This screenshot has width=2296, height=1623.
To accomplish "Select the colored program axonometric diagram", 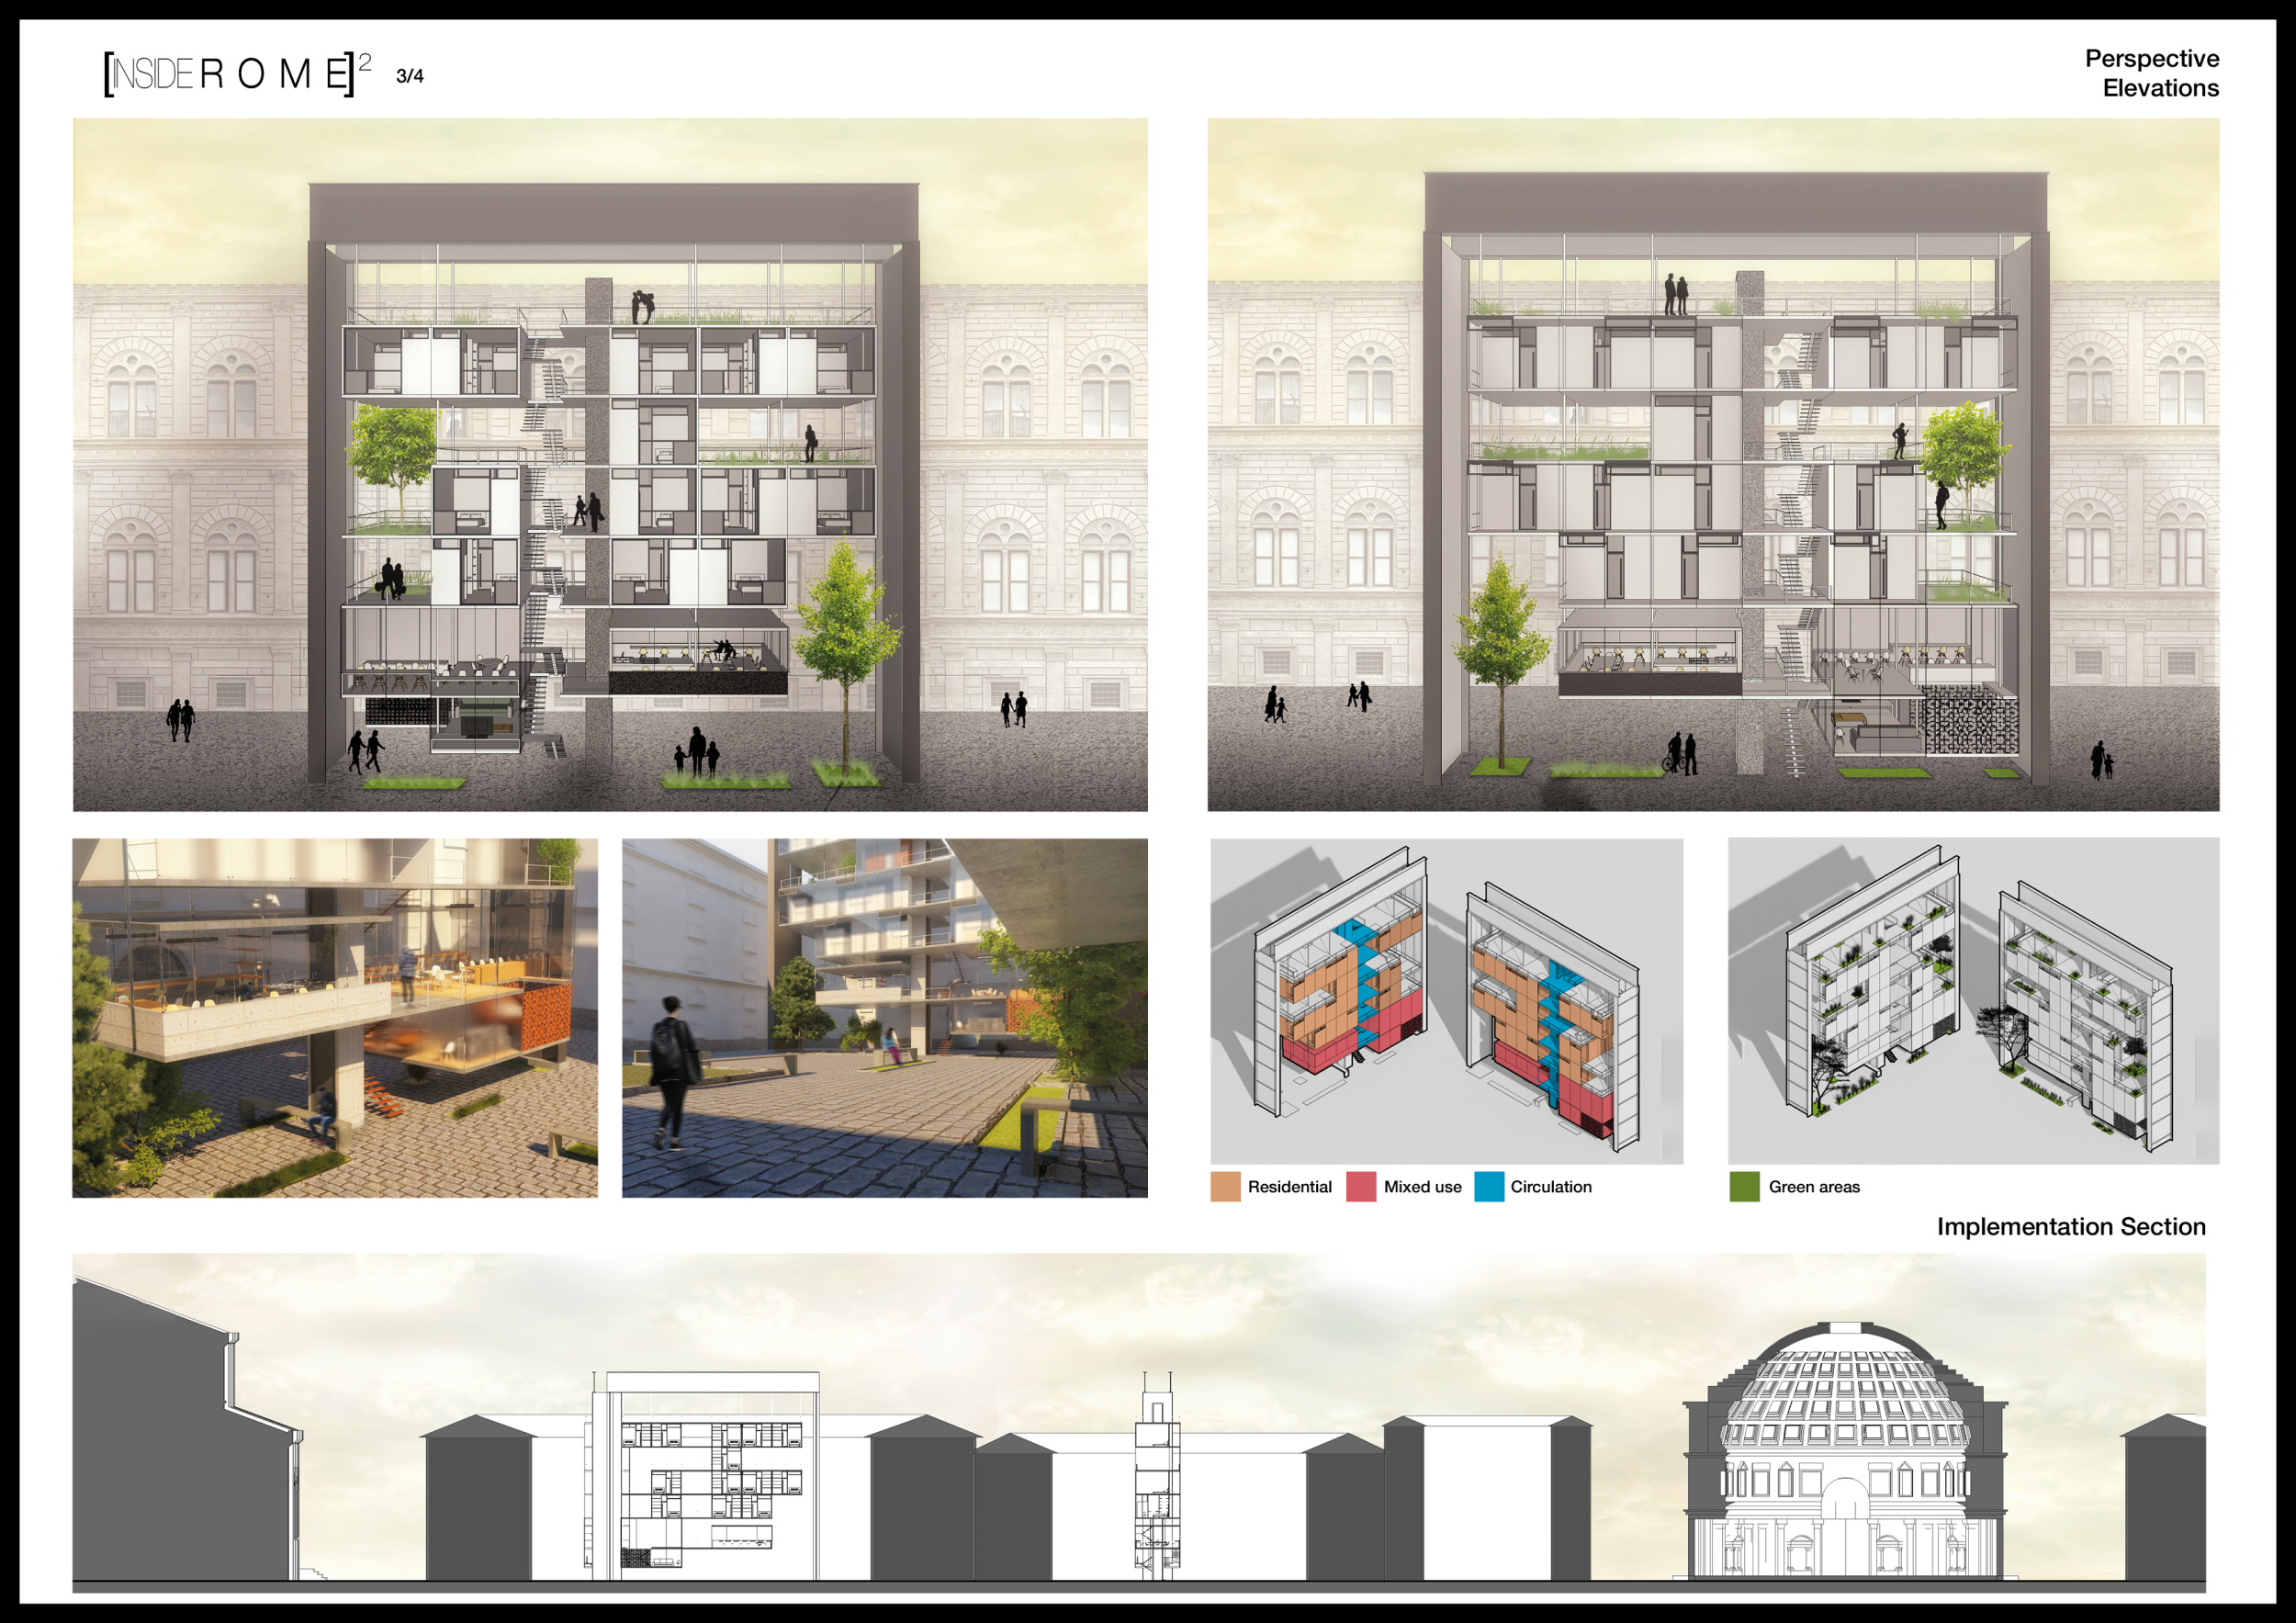I will coord(1446,1000).
